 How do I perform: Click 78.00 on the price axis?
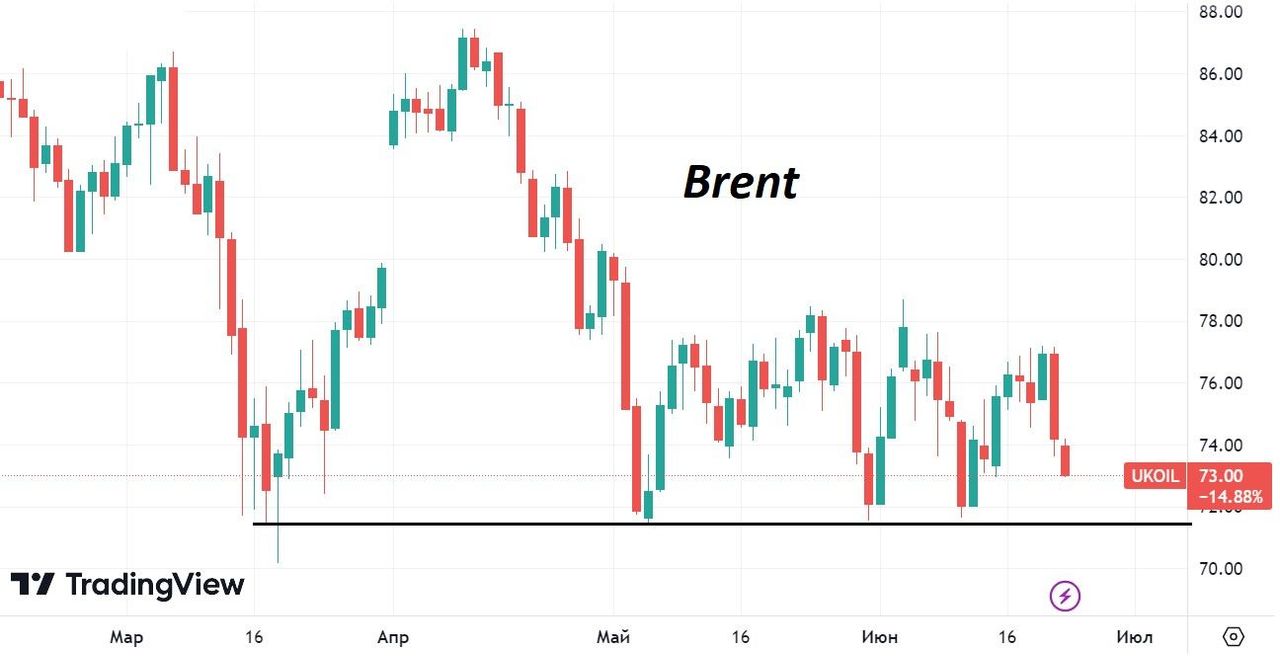[1221, 321]
